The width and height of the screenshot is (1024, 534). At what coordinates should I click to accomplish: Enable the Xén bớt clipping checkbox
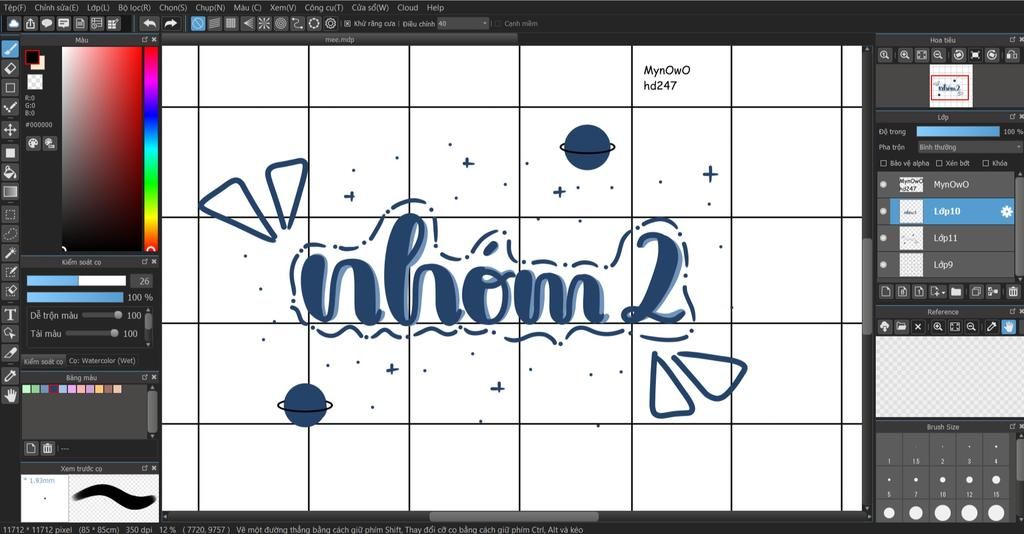pyautogui.click(x=939, y=163)
